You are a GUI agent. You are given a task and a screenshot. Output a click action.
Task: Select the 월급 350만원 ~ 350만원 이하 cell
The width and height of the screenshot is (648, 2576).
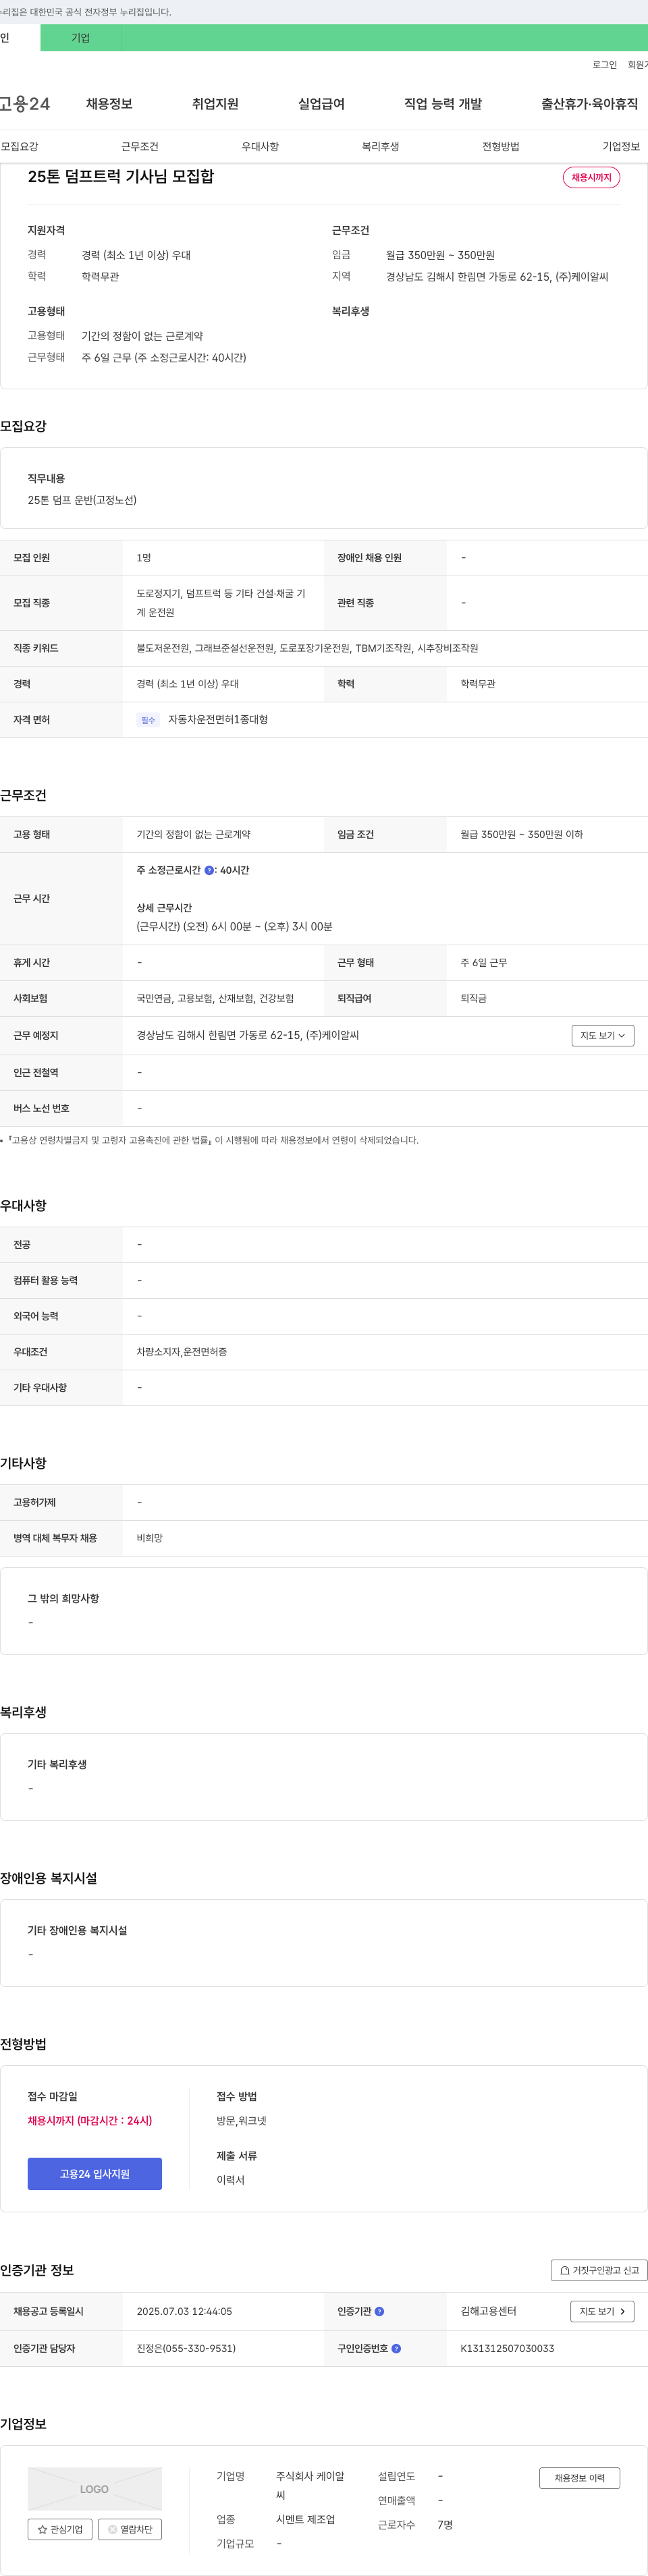coord(521,835)
